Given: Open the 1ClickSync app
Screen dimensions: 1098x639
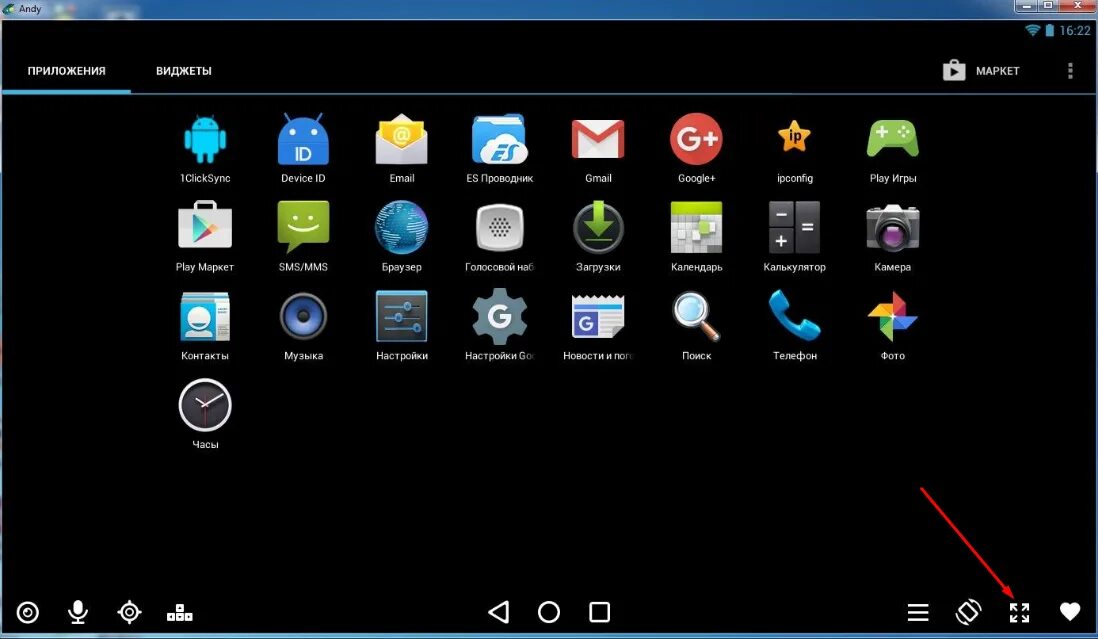Looking at the screenshot, I should click(x=204, y=139).
